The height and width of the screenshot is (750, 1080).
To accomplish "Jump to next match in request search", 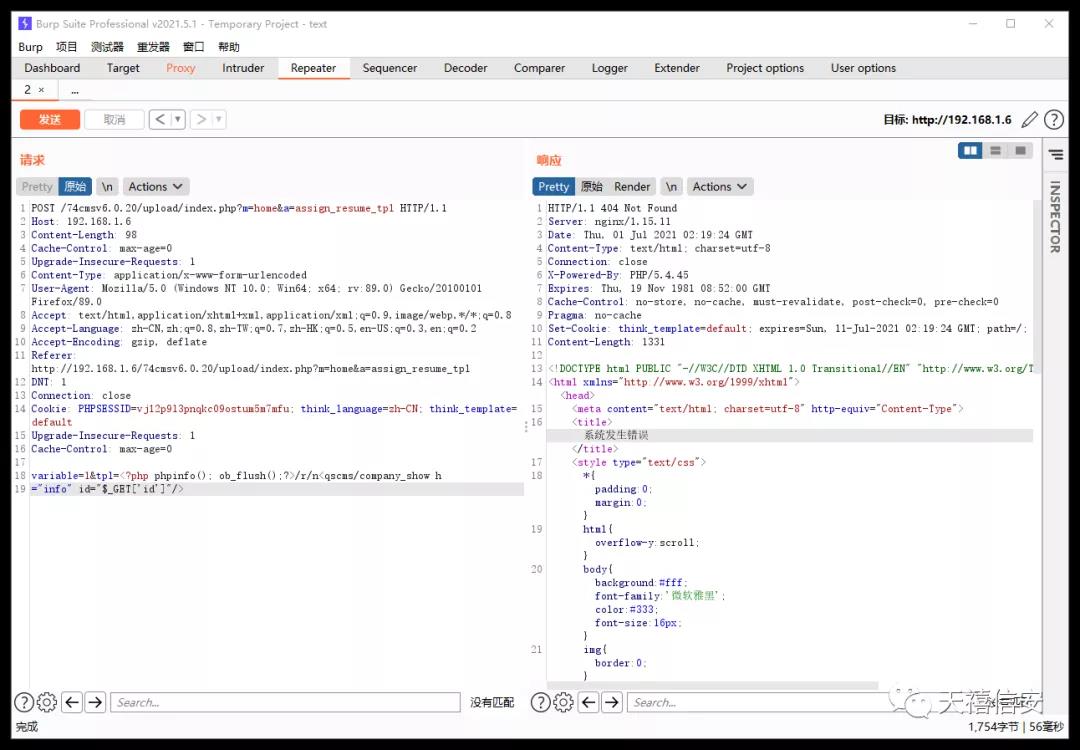I will [x=96, y=702].
